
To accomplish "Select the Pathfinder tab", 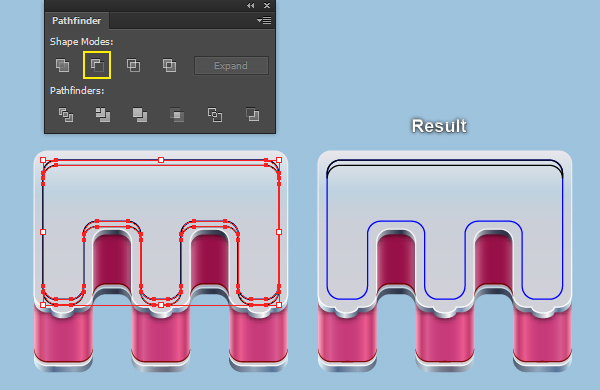I will (x=77, y=21).
